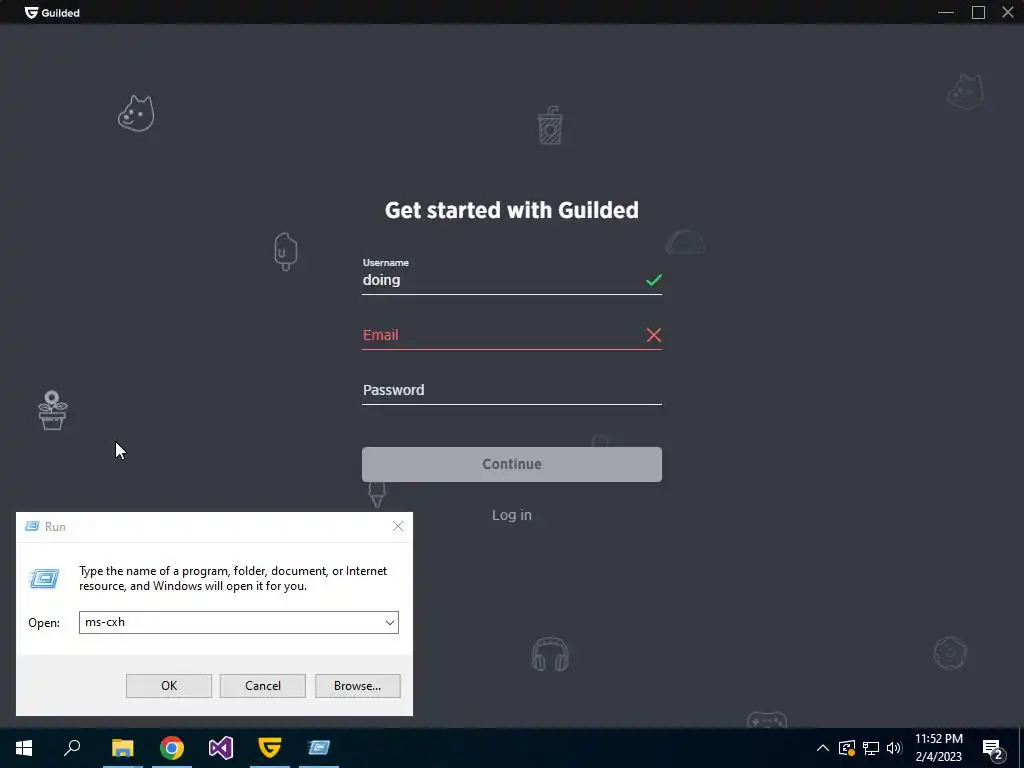The image size is (1024, 768).
Task: Maximize the Guilded window
Action: pyautogui.click(x=978, y=12)
